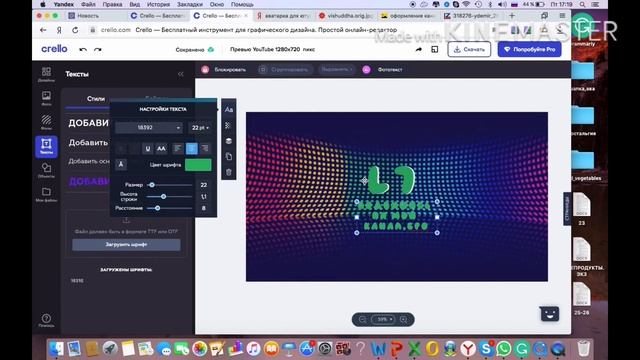This screenshot has width=640, height=360.
Task: Select the green text block on canvas
Action: (x=396, y=216)
